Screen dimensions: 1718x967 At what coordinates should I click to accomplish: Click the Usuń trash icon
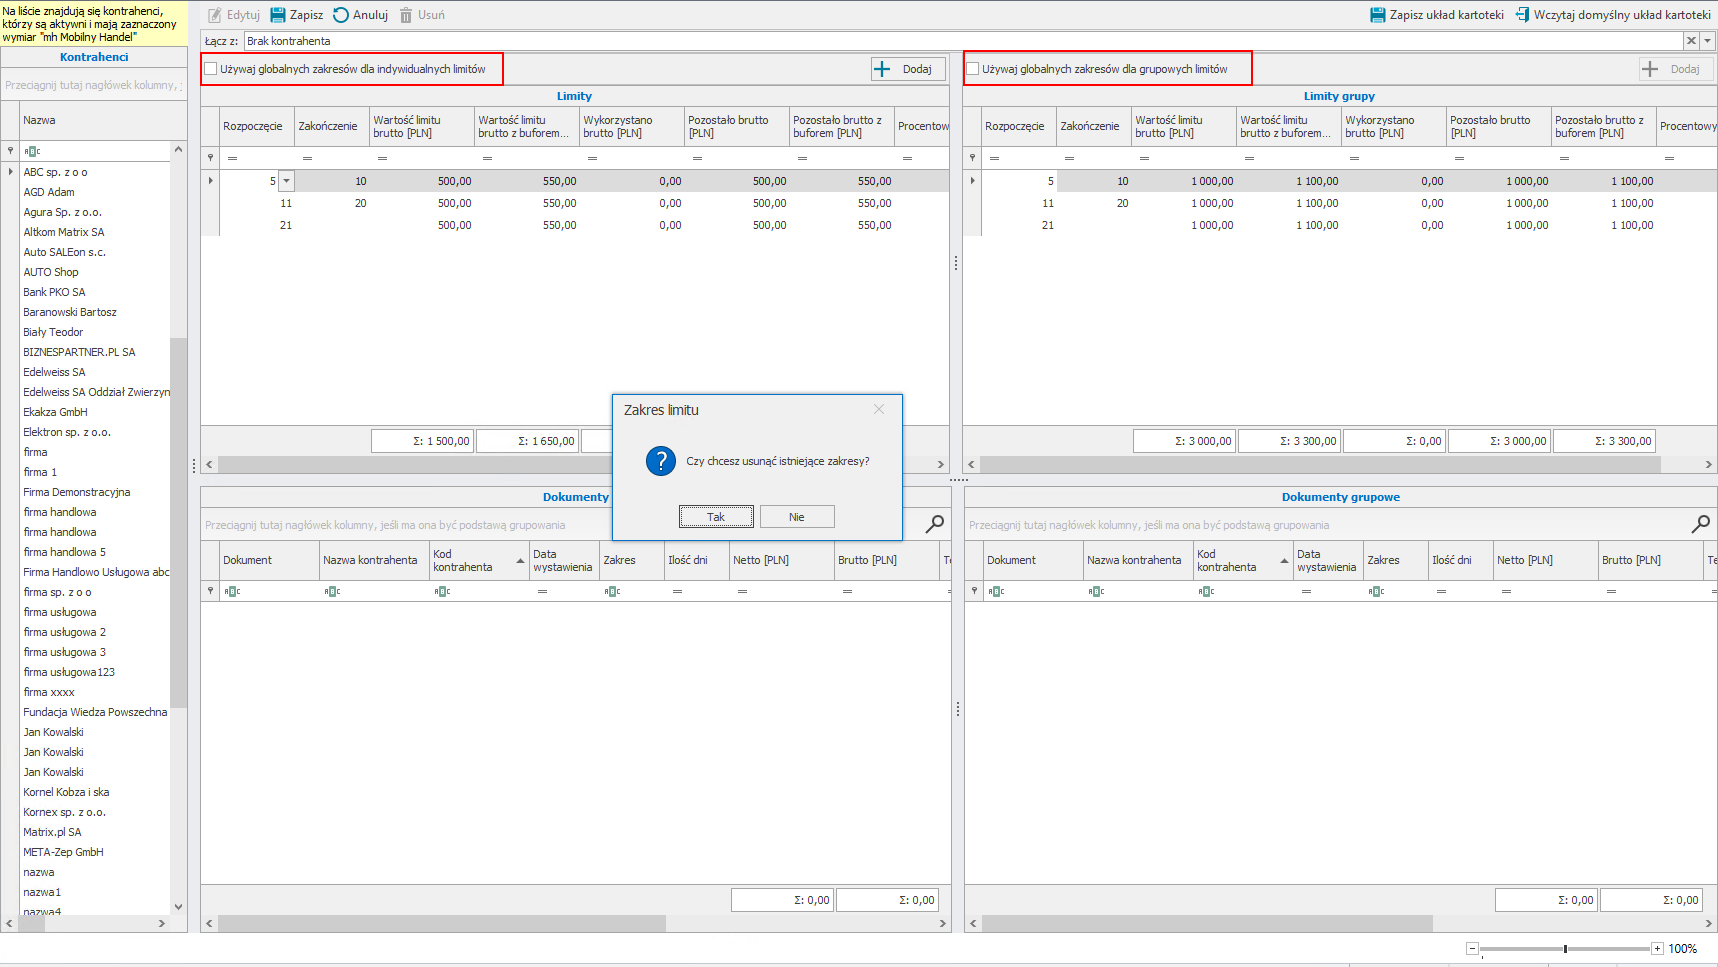pos(406,15)
